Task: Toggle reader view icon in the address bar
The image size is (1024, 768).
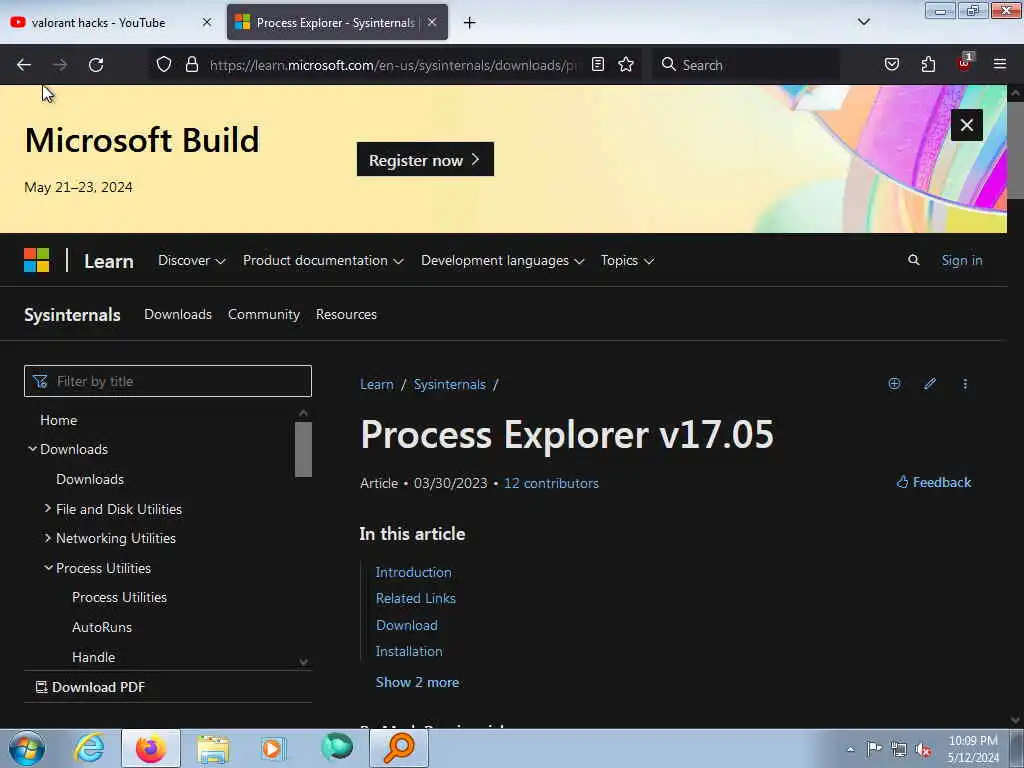Action: [x=598, y=64]
